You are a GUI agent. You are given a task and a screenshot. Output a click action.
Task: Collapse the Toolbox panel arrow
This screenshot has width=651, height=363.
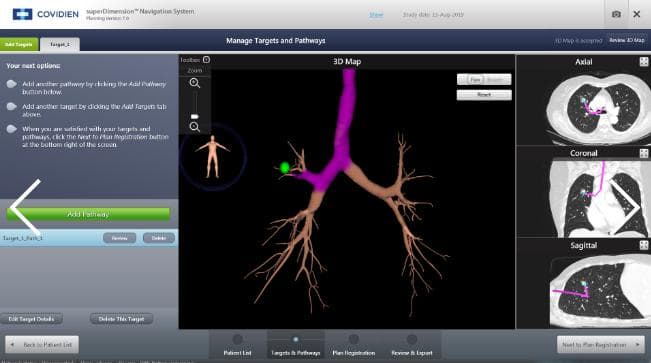tap(206, 60)
